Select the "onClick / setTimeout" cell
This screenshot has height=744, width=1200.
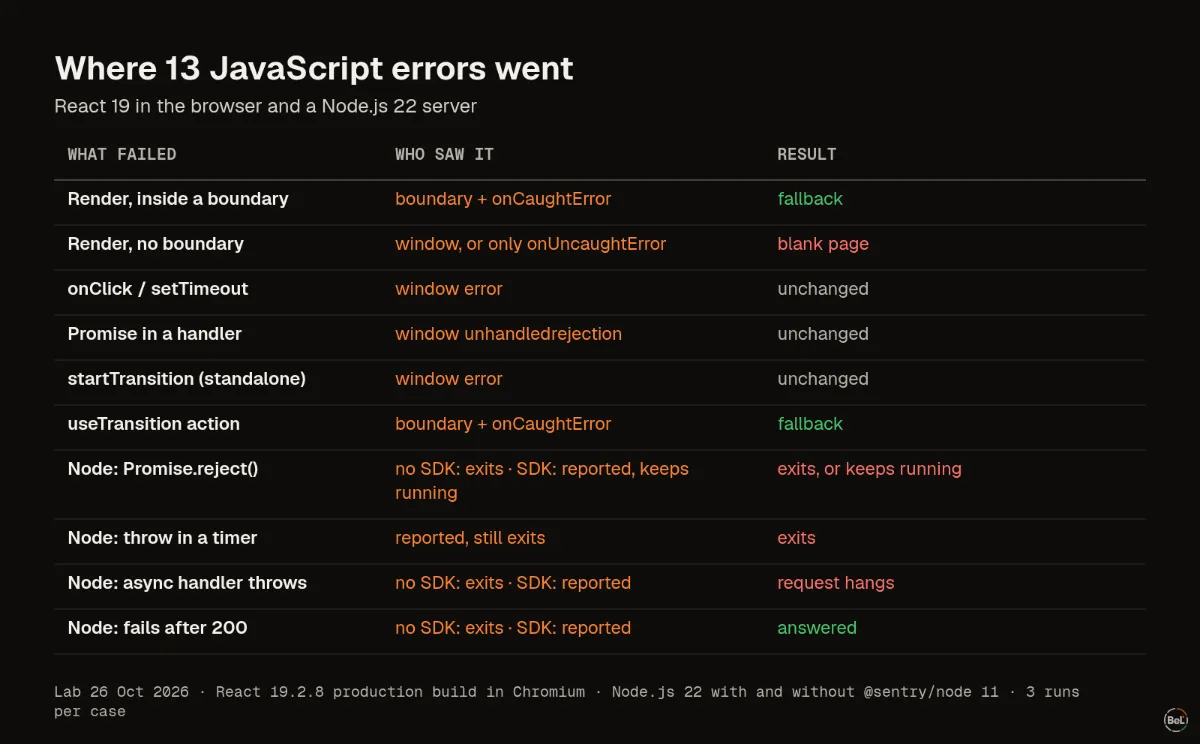[x=158, y=289]
